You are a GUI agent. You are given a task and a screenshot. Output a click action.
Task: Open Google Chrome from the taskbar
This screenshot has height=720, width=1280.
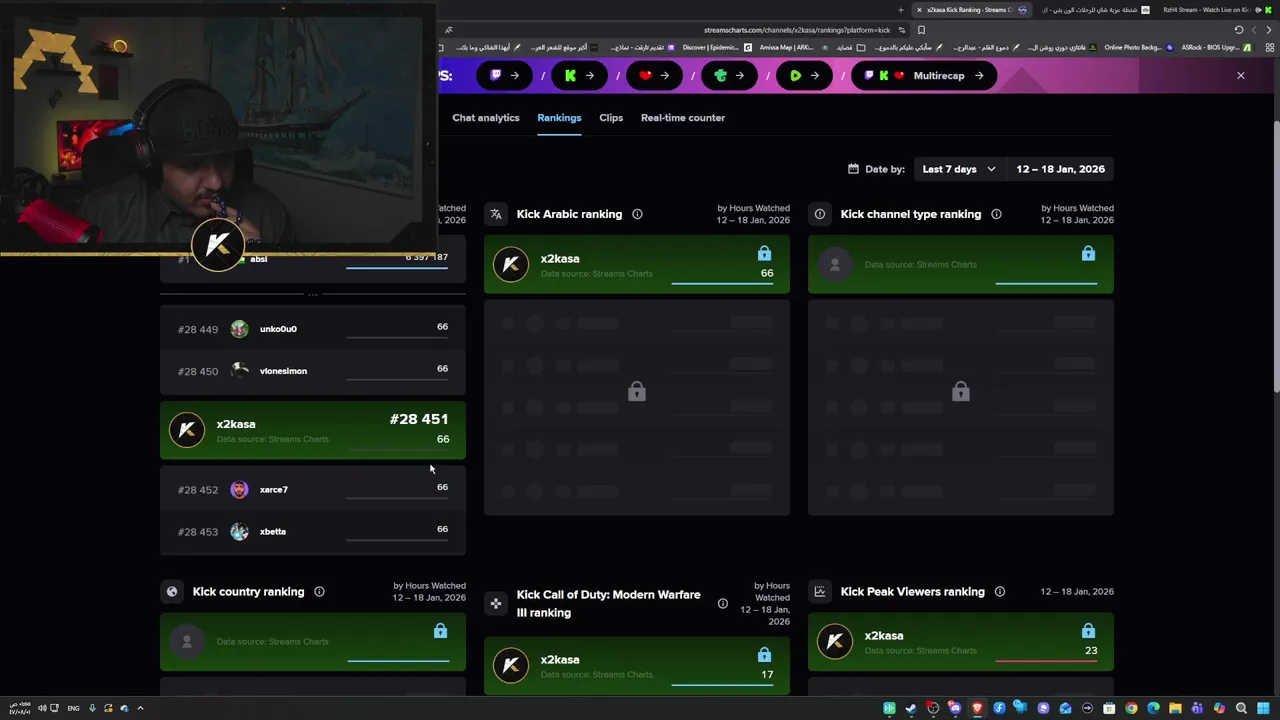tap(1131, 708)
